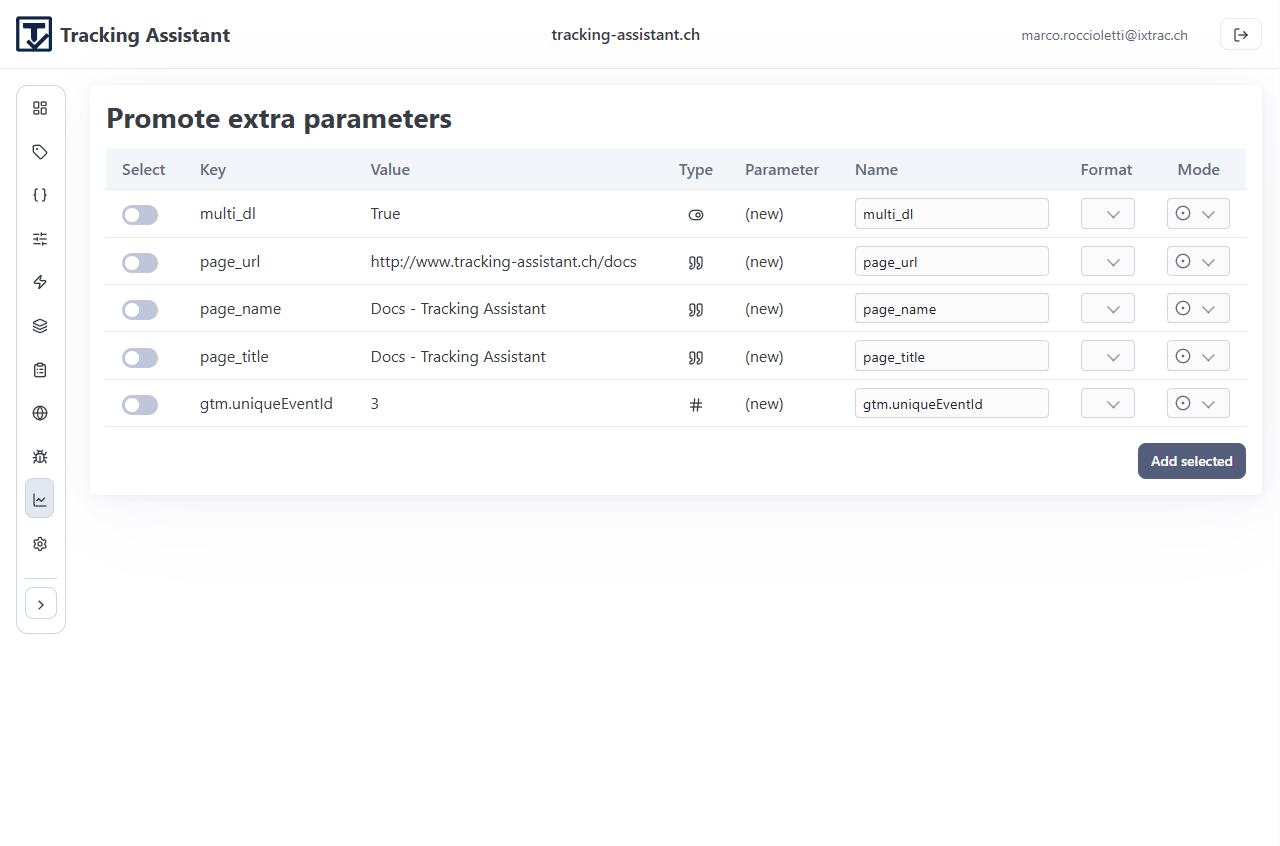Enable the page_url select toggle
The image size is (1280, 846).
[x=140, y=262]
